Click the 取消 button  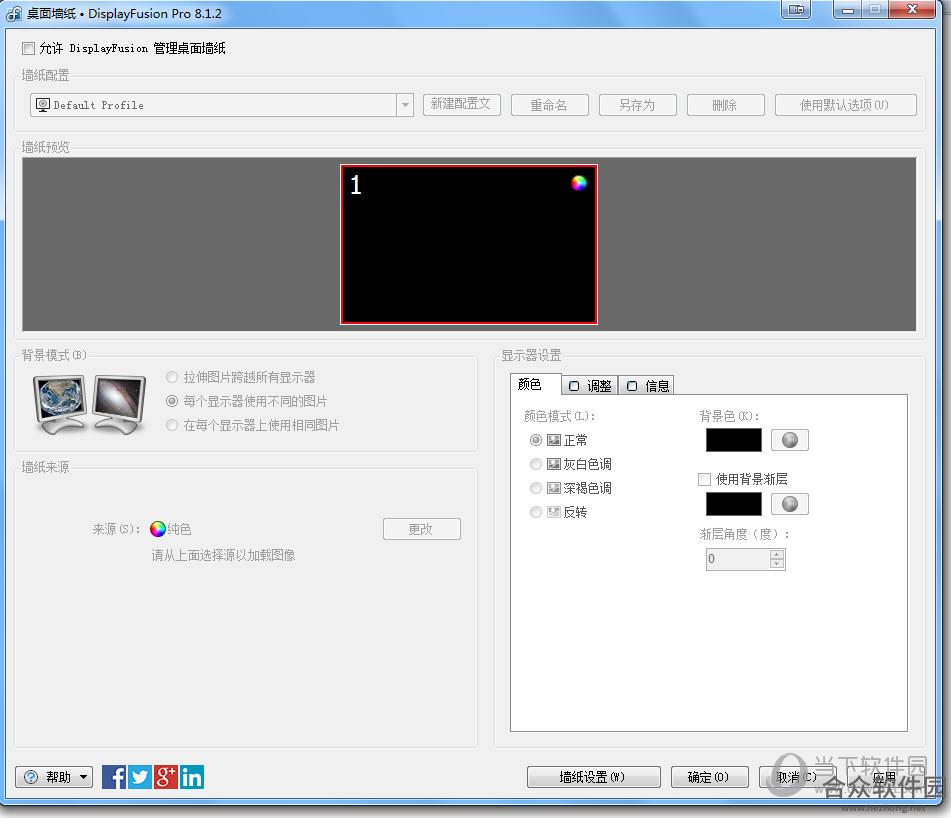(797, 777)
